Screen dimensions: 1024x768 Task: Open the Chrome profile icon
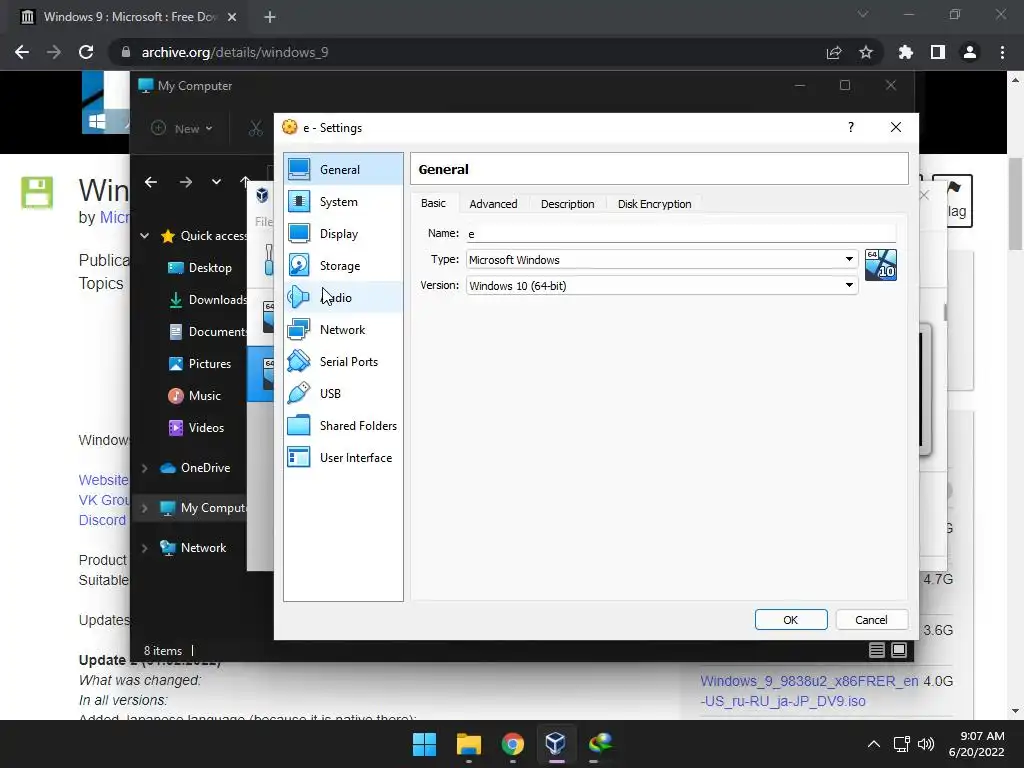pyautogui.click(x=970, y=52)
